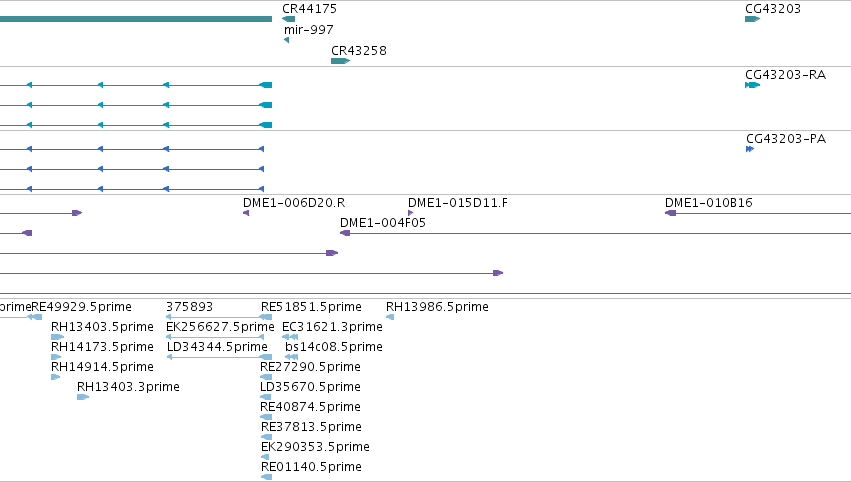
Task: Click the DME1-004F05 label
Action: pos(383,223)
